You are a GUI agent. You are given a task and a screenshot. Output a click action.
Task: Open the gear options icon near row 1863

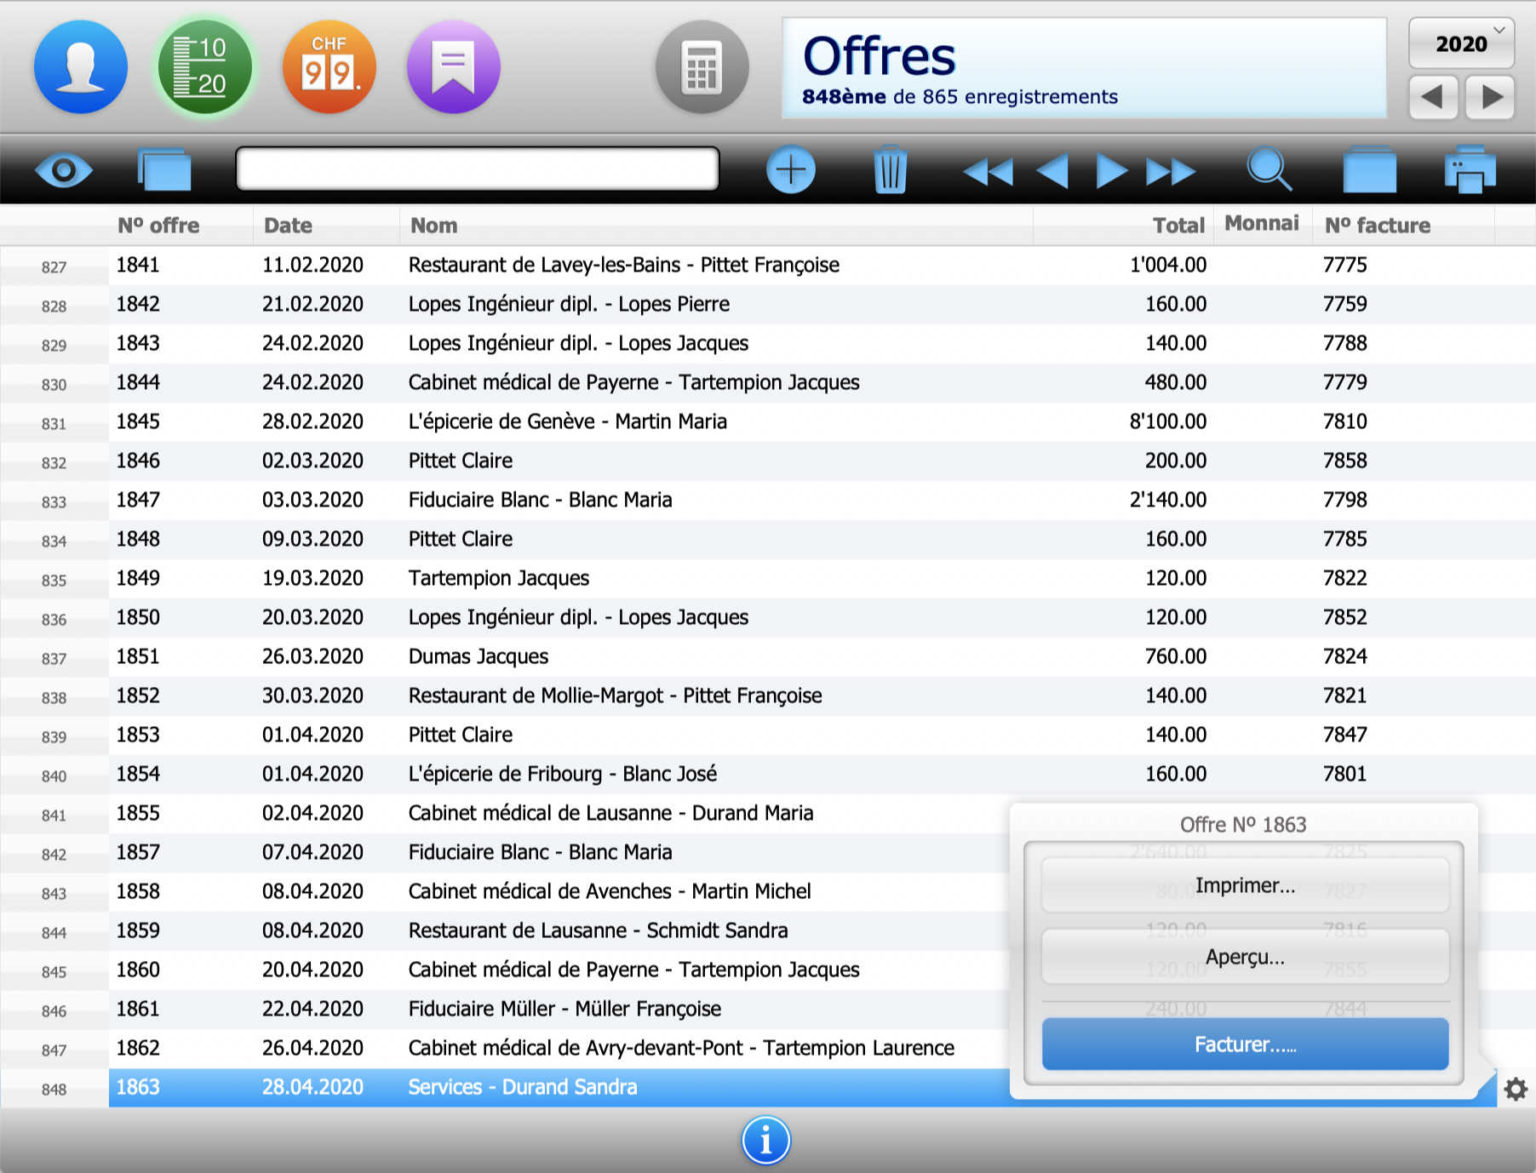(x=1515, y=1089)
